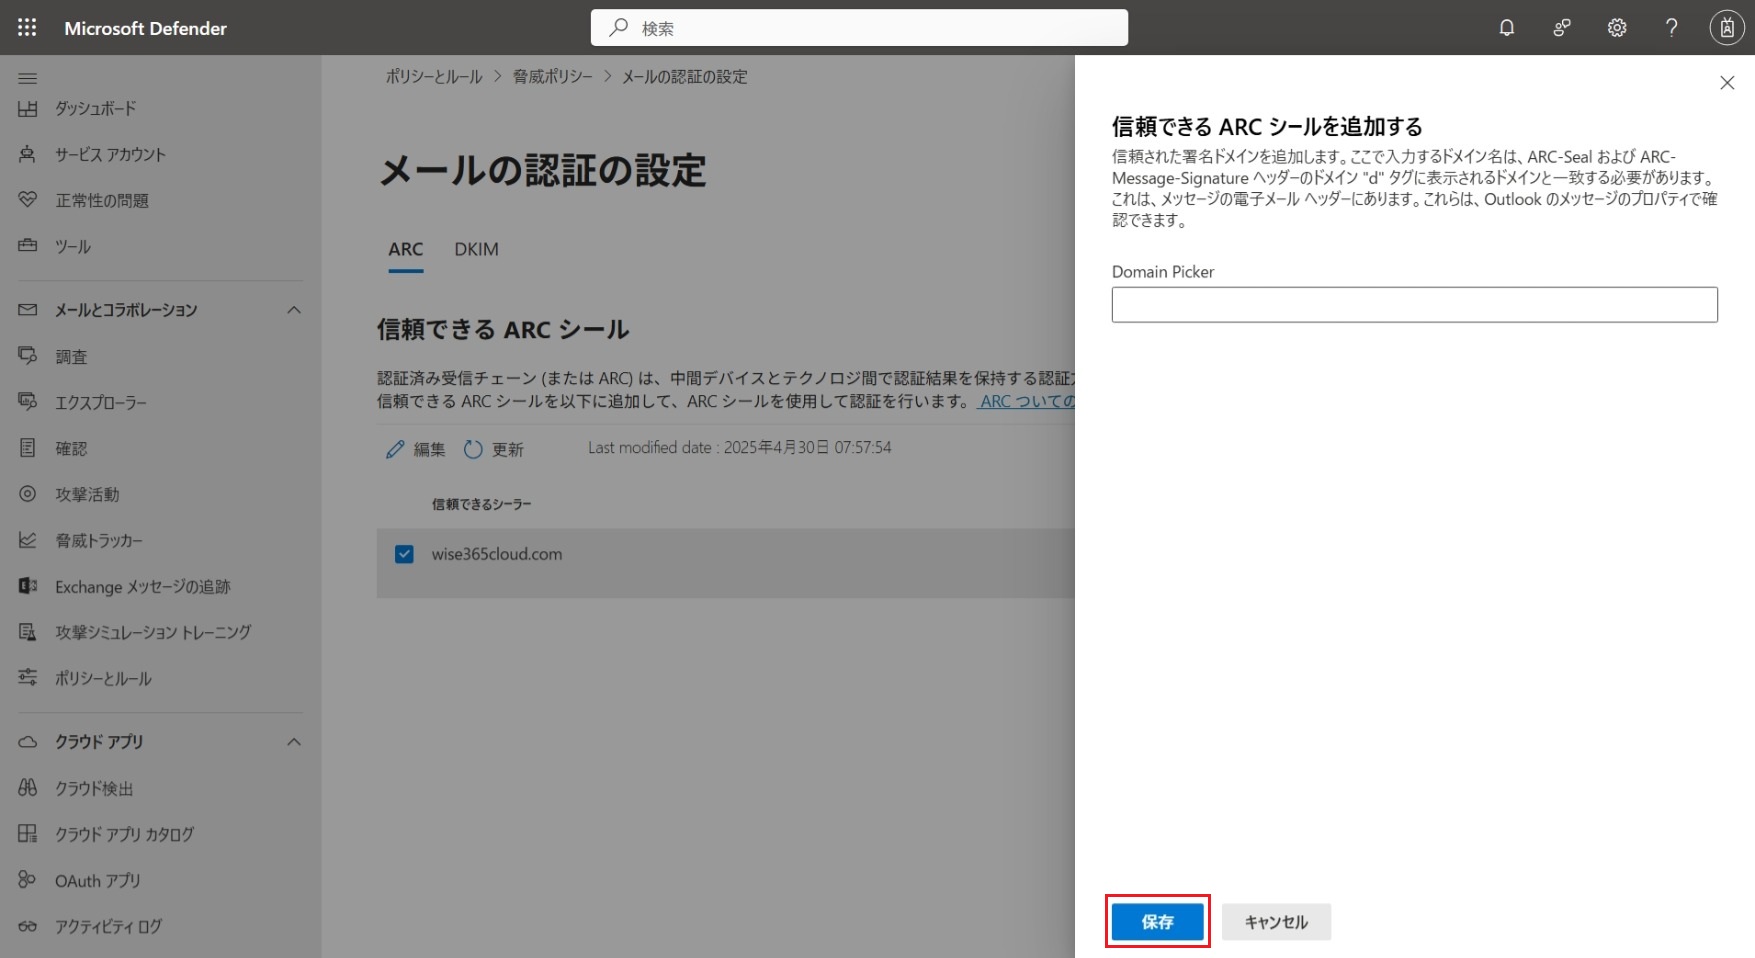Image resolution: width=1755 pixels, height=958 pixels.
Task: Click the Domain Picker input field
Action: point(1414,305)
